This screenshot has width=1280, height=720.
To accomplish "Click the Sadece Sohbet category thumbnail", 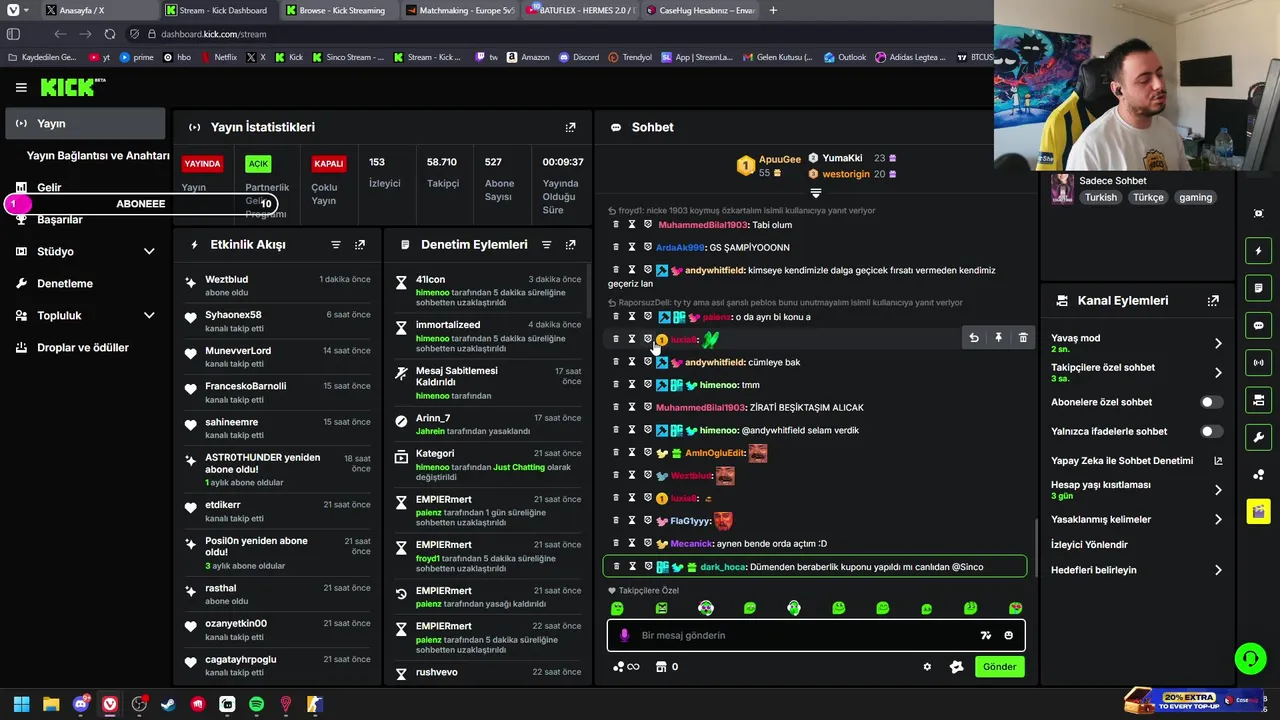I will [1062, 189].
